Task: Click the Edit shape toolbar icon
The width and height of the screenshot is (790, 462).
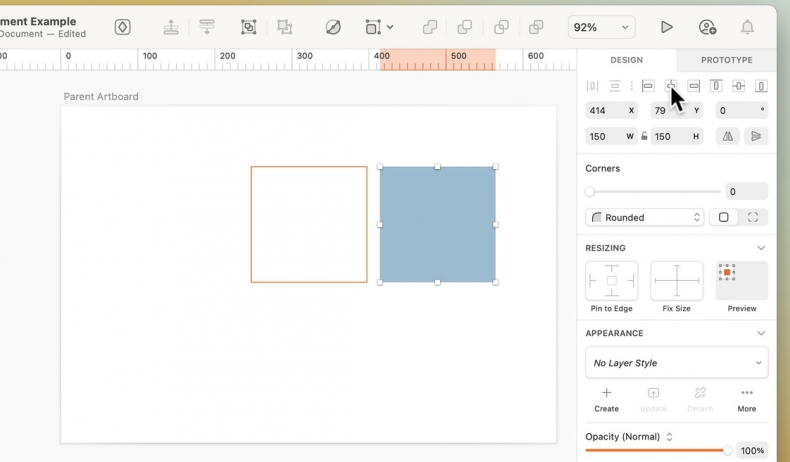Action: tap(333, 27)
